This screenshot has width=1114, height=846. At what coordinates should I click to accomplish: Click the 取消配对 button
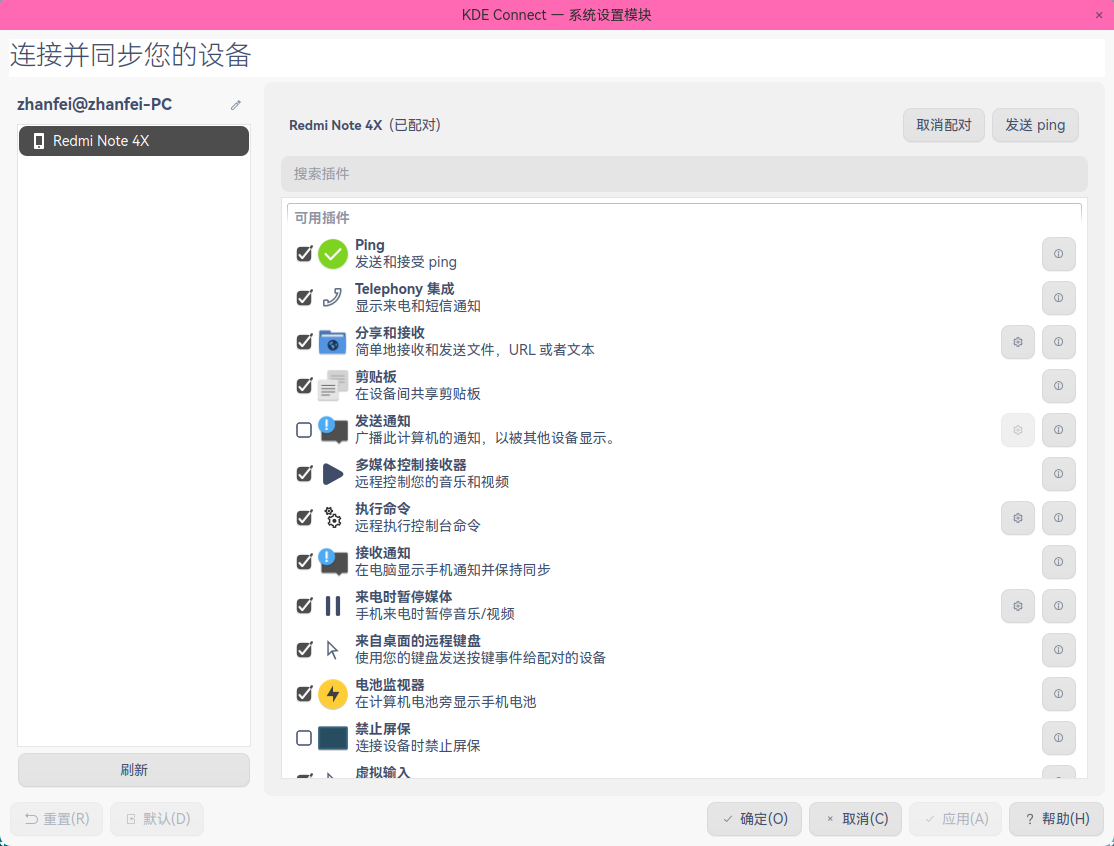[x=943, y=125]
